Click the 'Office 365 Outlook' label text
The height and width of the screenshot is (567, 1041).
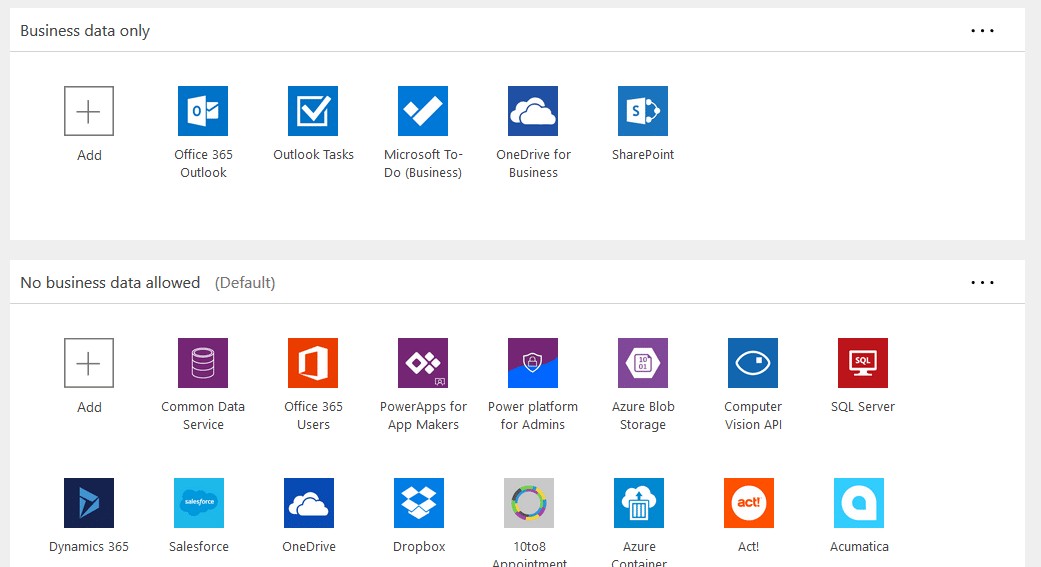pyautogui.click(x=203, y=163)
